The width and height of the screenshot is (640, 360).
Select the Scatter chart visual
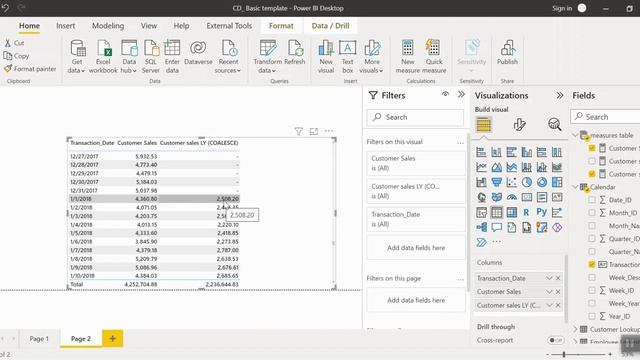(511, 182)
